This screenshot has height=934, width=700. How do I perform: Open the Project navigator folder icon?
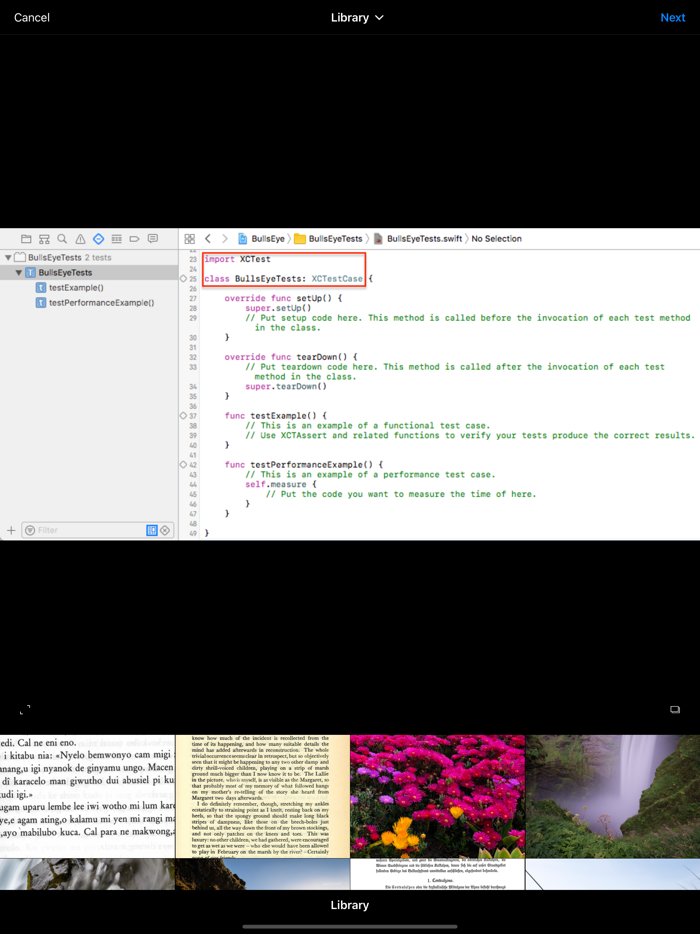click(x=26, y=239)
